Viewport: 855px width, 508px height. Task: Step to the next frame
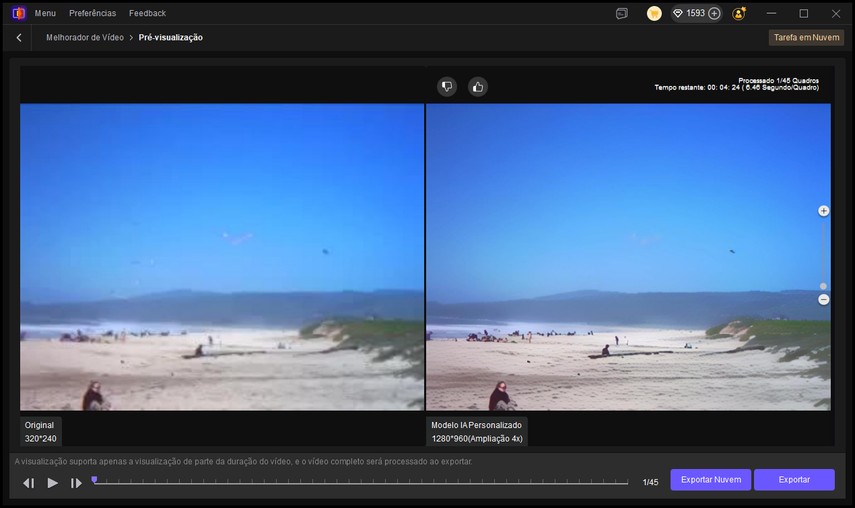pyautogui.click(x=76, y=483)
